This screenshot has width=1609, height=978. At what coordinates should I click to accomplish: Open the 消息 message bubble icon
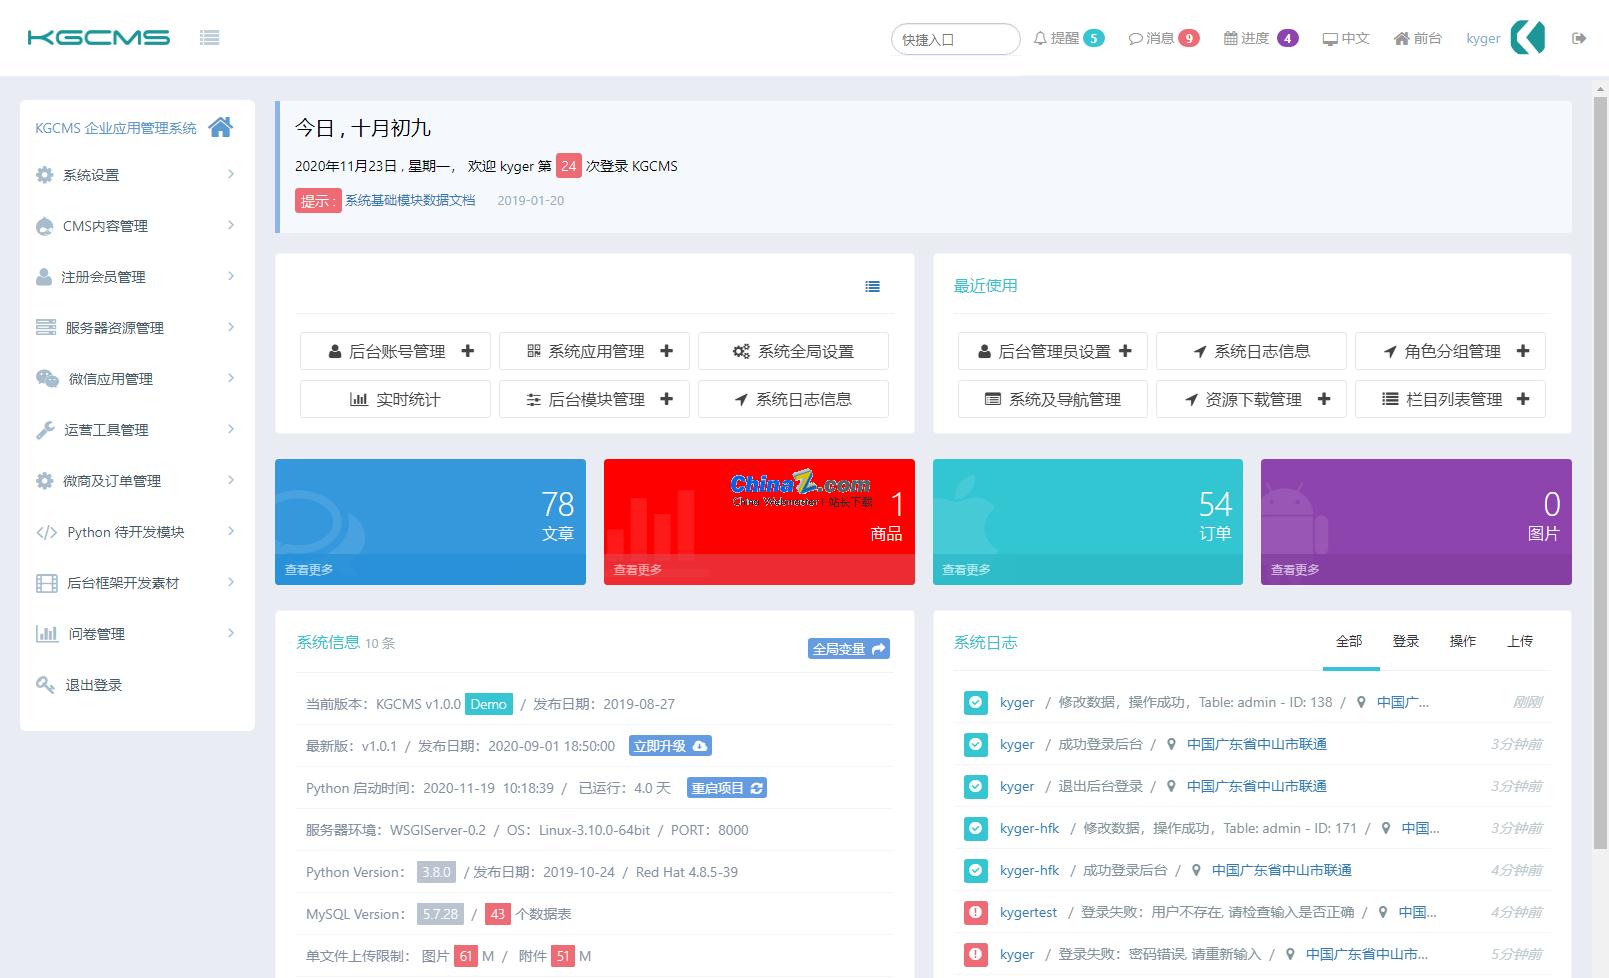coord(1136,38)
